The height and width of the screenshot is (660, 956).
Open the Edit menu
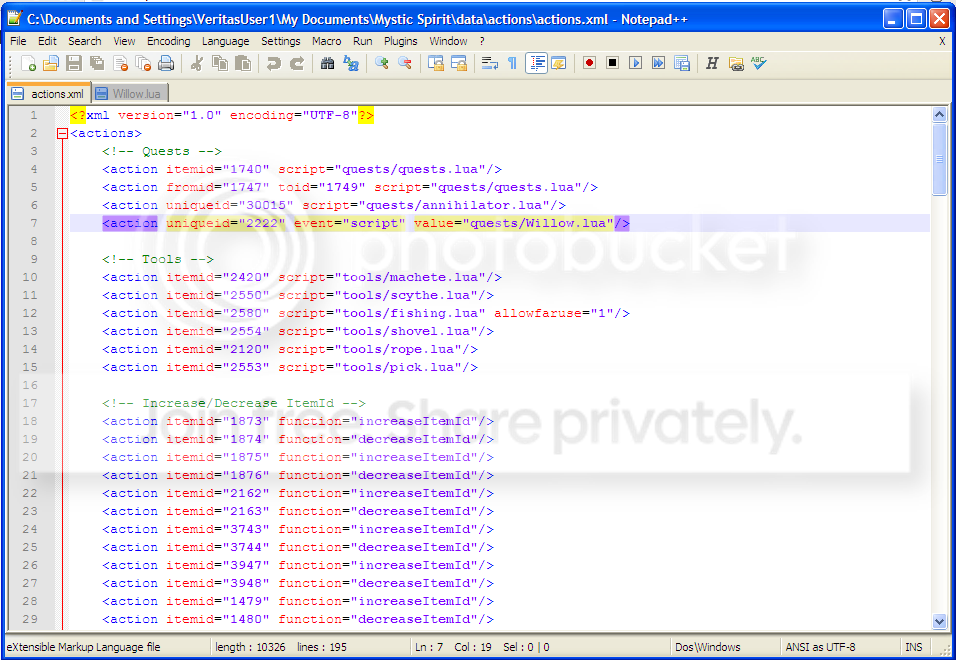coord(47,41)
